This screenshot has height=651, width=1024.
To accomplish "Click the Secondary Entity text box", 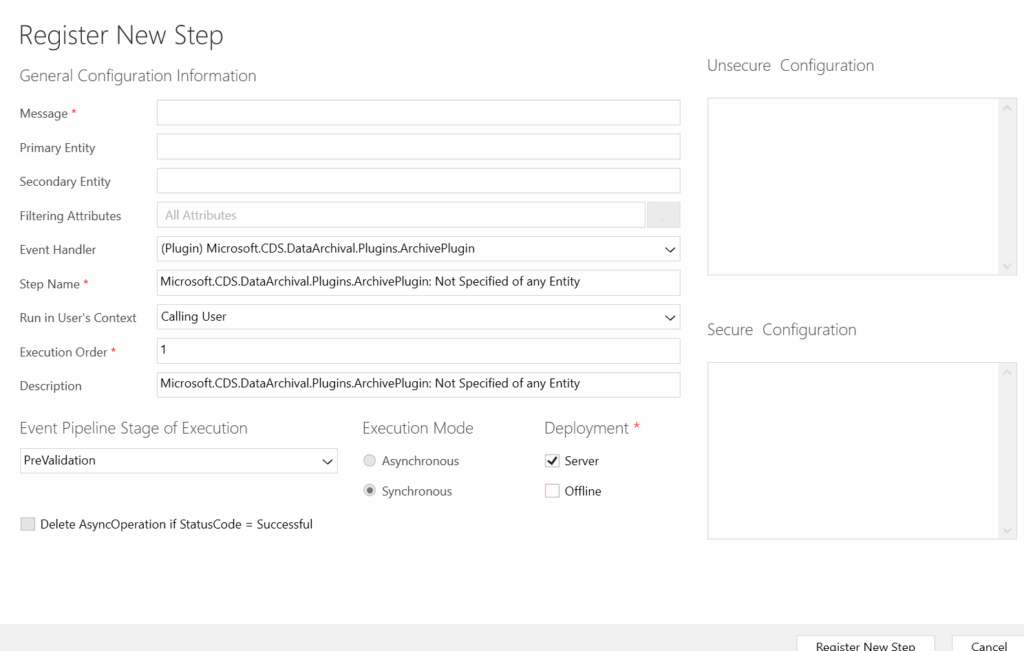I will 418,181.
